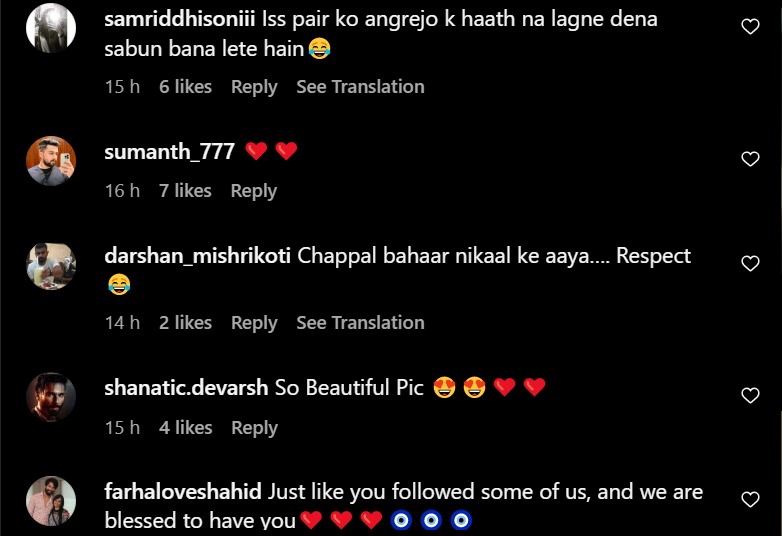
Task: Heart farhaloveshahid's comment
Action: pos(750,499)
